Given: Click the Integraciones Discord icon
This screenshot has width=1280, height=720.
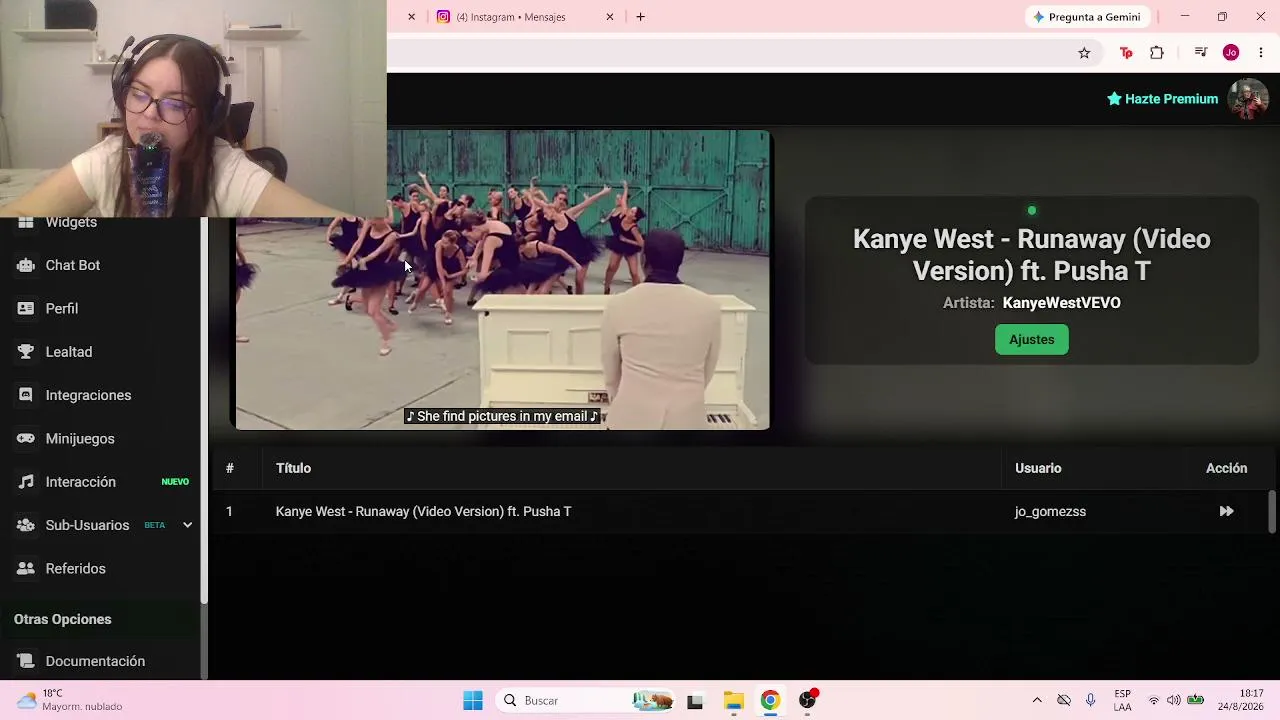Looking at the screenshot, I should click(26, 395).
